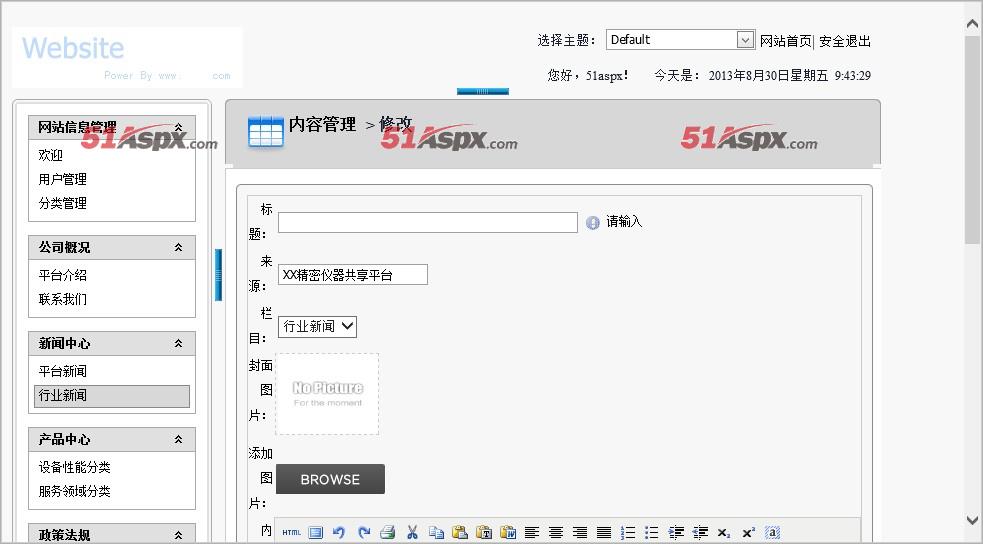The width and height of the screenshot is (983, 544).
Task: Apply subscript formatting
Action: tap(724, 533)
